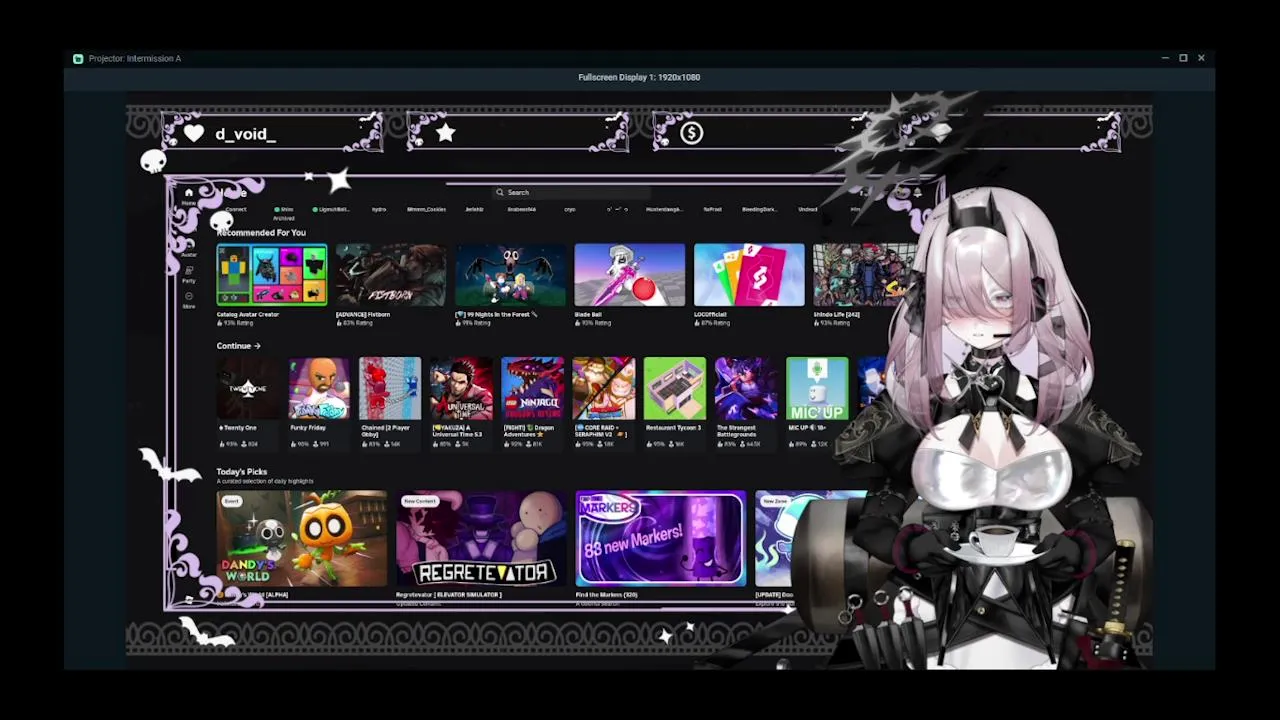Select friend BleedingDark in friends row
This screenshot has width=1280, height=720.
pos(759,210)
